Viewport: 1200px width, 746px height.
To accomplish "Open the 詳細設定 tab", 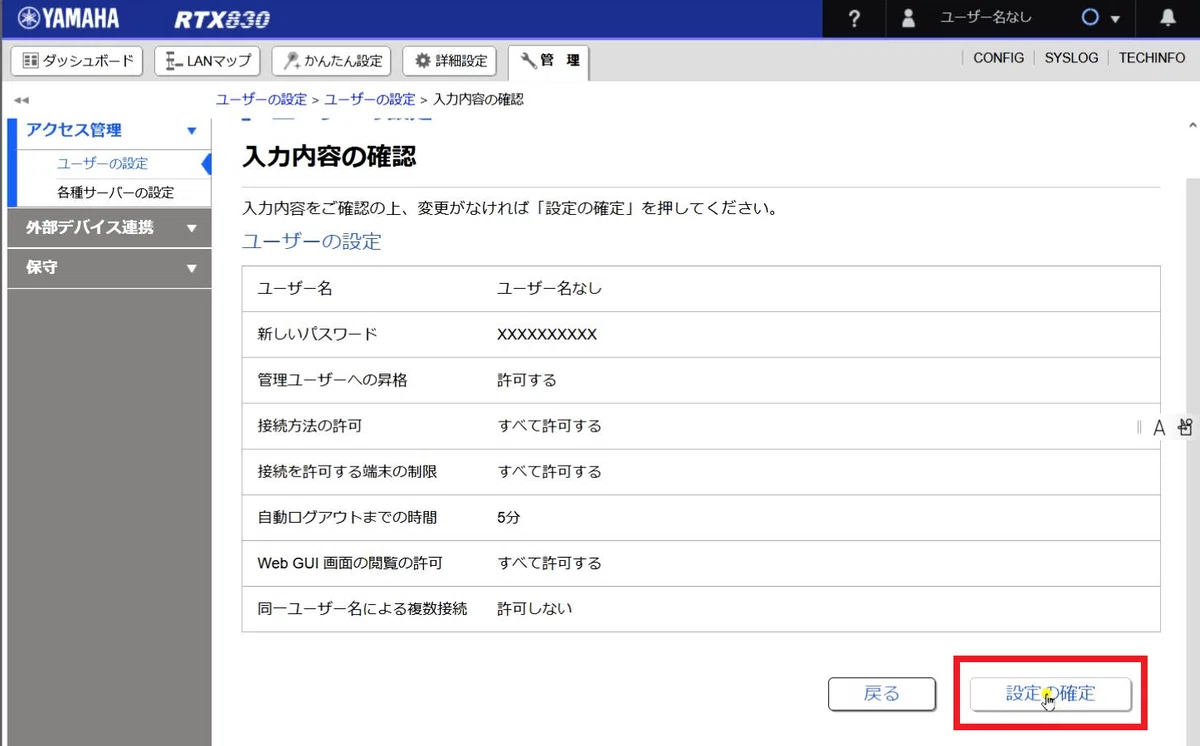I will 450,61.
